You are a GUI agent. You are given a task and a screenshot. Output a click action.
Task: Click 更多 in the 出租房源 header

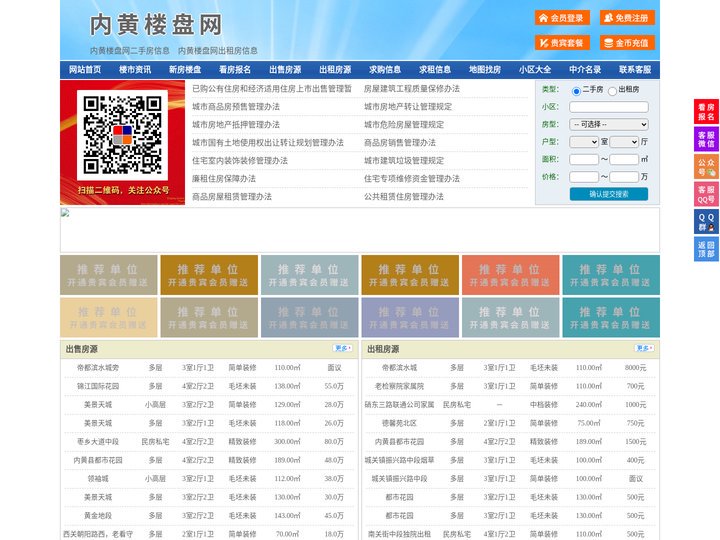click(x=644, y=349)
